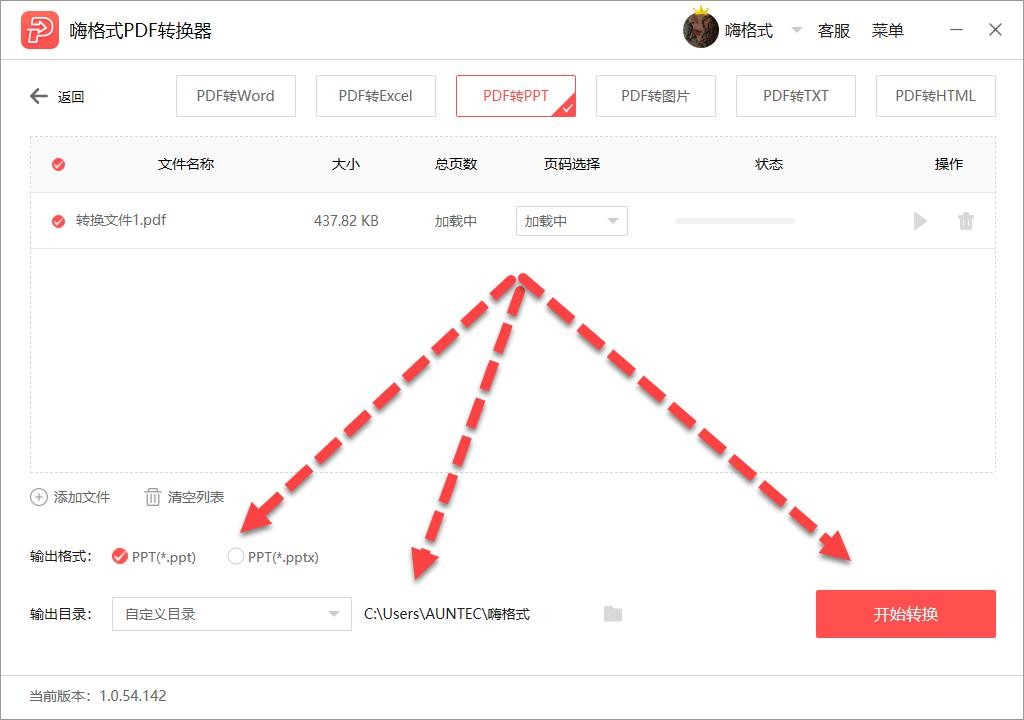This screenshot has height=720, width=1024.
Task: Open the 客服 support link
Action: [x=834, y=31]
